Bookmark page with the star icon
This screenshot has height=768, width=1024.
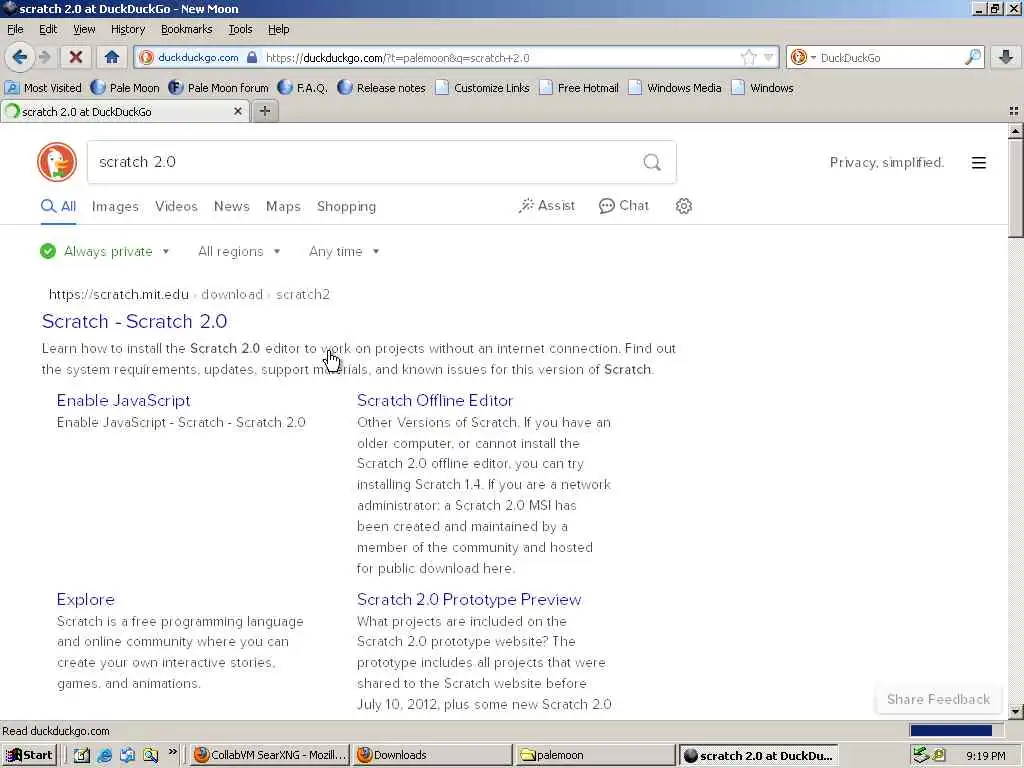[x=748, y=57]
